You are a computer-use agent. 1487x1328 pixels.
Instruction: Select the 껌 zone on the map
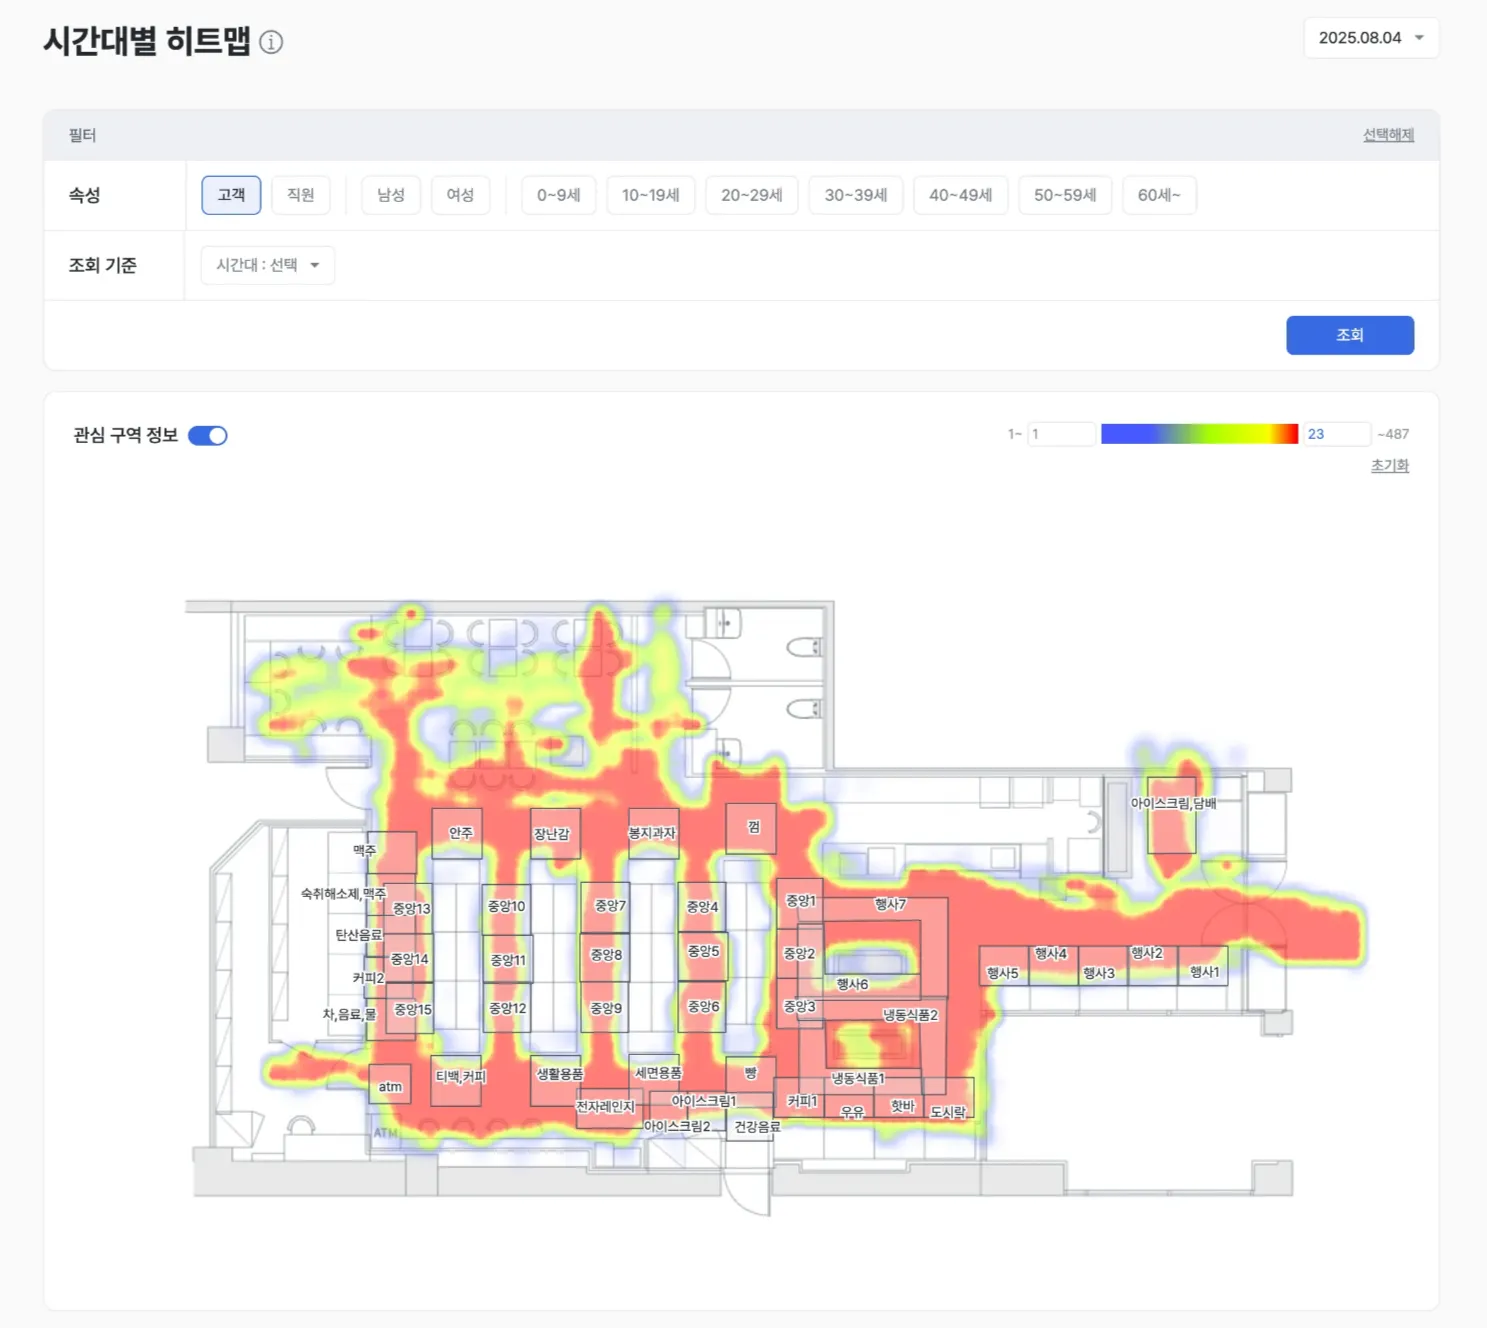751,829
